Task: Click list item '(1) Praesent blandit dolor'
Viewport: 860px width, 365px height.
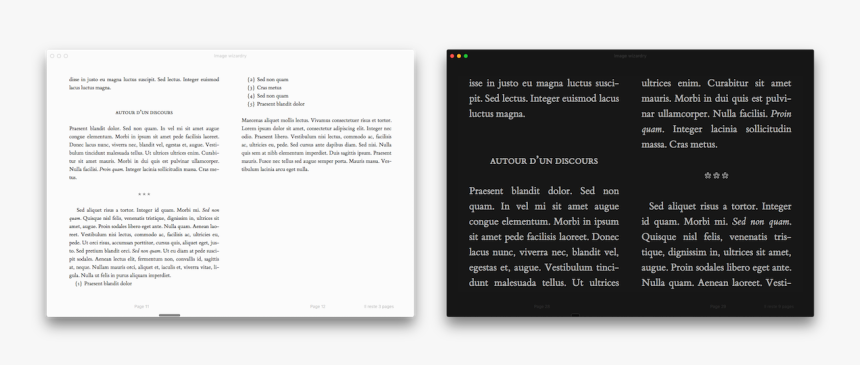Action: coord(104,284)
